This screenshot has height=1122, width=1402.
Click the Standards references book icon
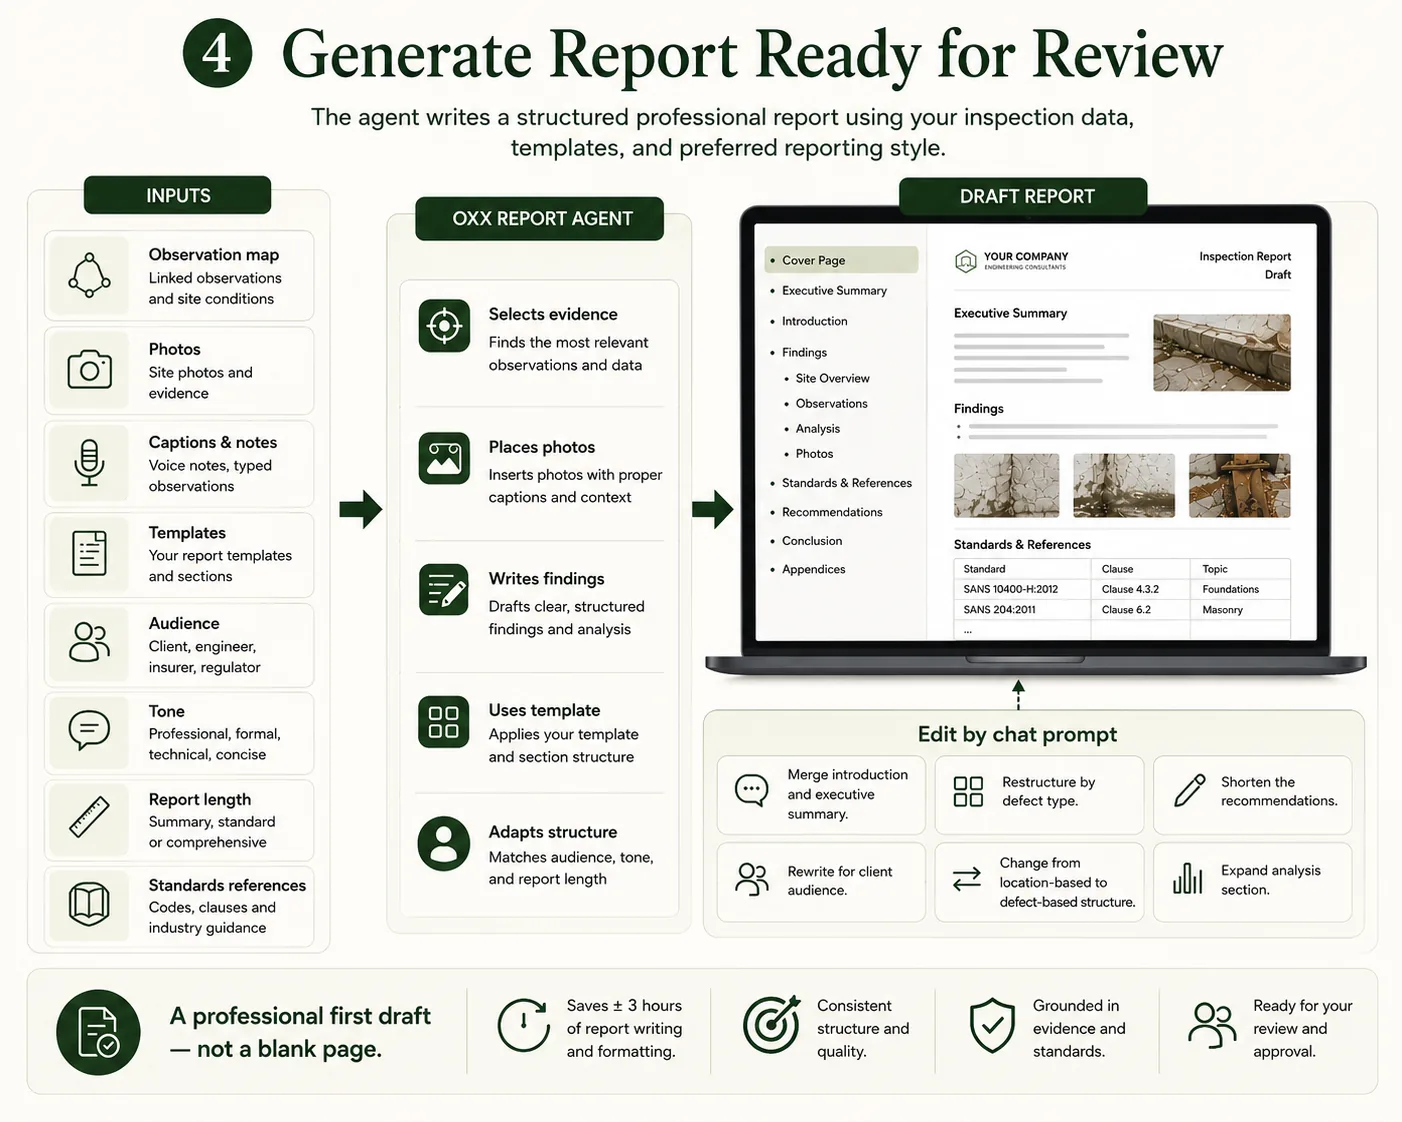coord(89,905)
